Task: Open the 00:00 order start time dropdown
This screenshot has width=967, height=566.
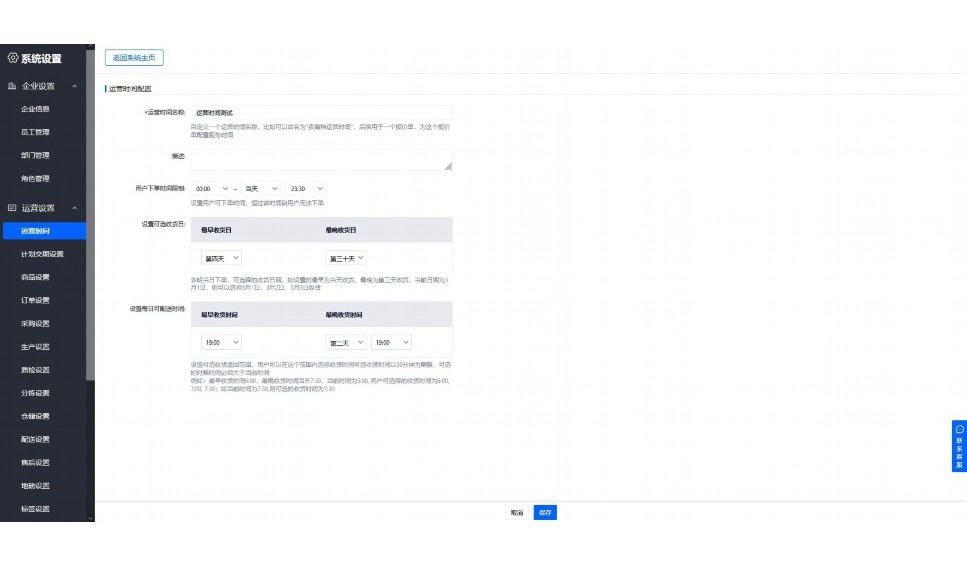Action: click(x=211, y=188)
